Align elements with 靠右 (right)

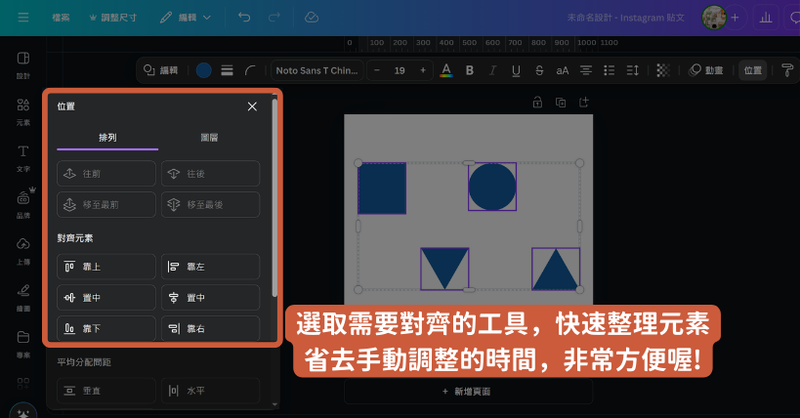(210, 327)
